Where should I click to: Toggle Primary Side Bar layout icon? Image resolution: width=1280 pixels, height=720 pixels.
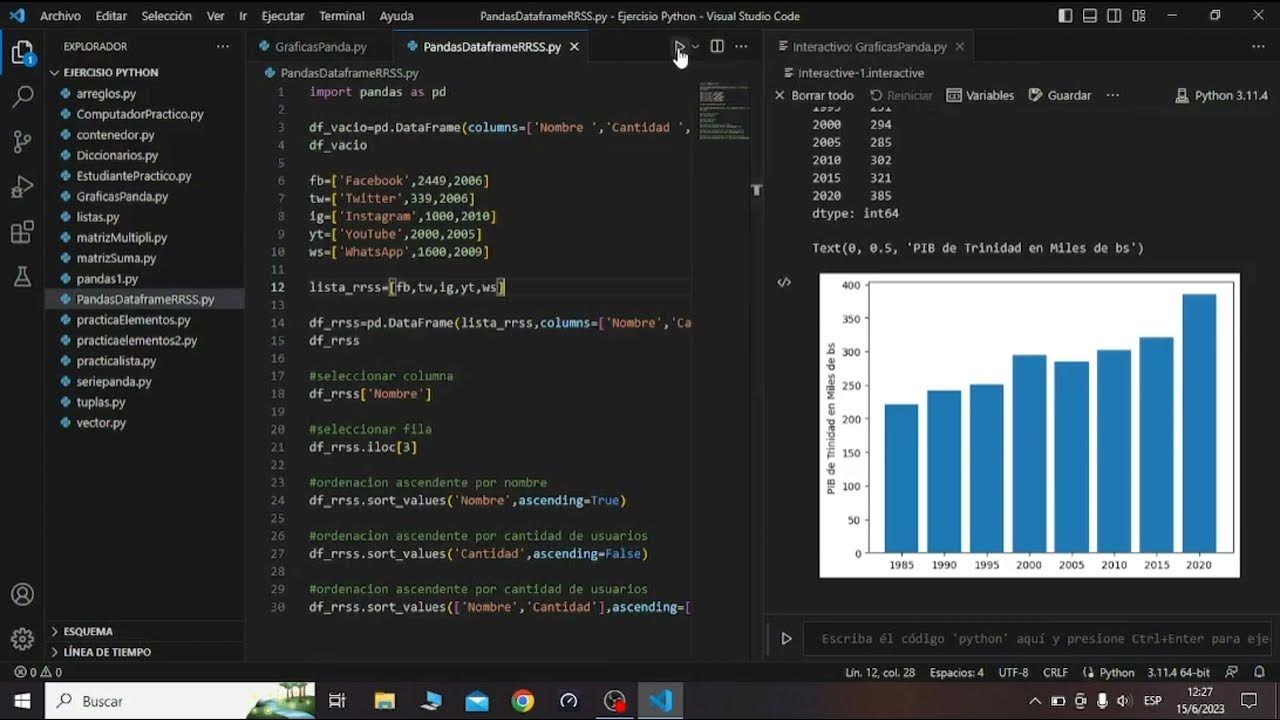pyautogui.click(x=1066, y=16)
